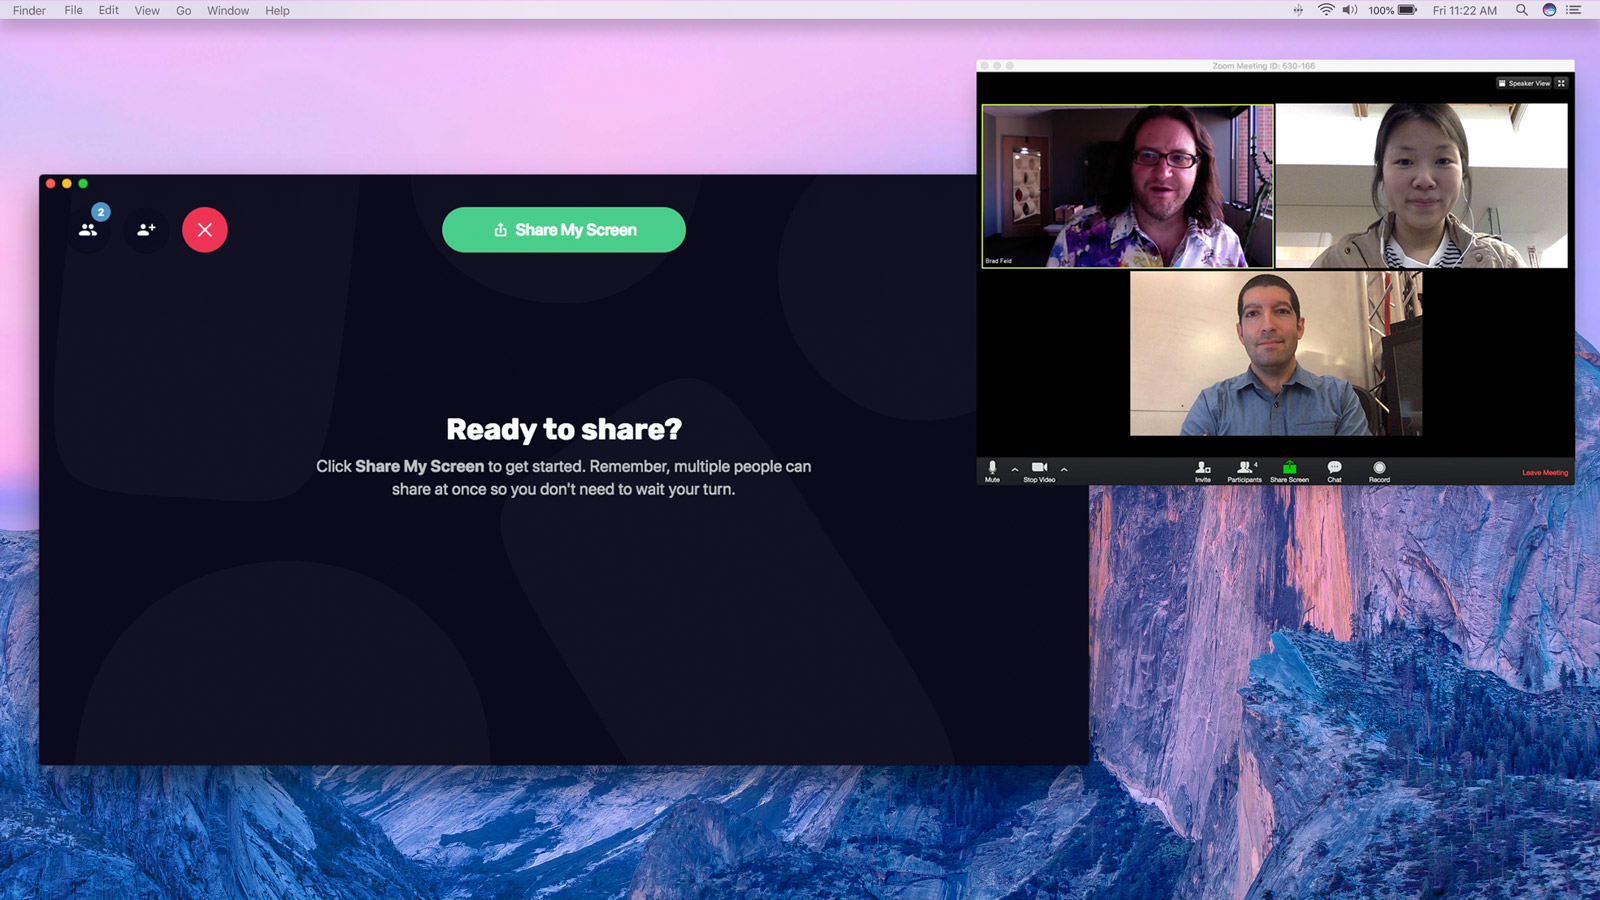The height and width of the screenshot is (900, 1600).
Task: Open the Window menu
Action: pos(228,10)
